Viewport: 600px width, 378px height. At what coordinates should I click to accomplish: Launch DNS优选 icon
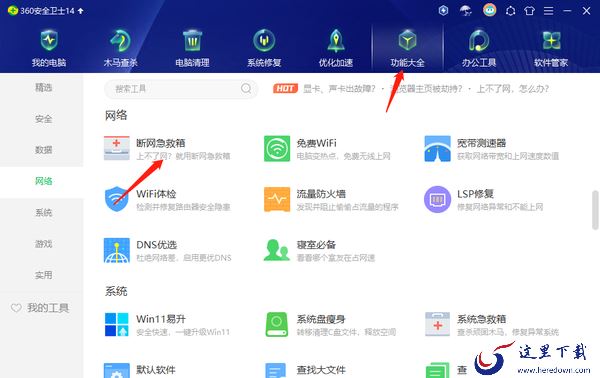click(117, 250)
